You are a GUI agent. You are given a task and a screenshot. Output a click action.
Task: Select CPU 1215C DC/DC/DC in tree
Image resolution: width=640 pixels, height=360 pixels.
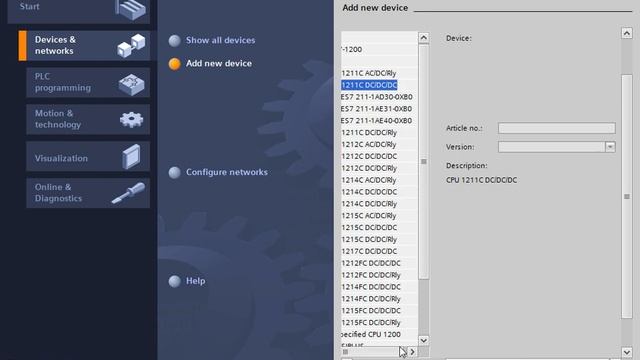click(369, 227)
